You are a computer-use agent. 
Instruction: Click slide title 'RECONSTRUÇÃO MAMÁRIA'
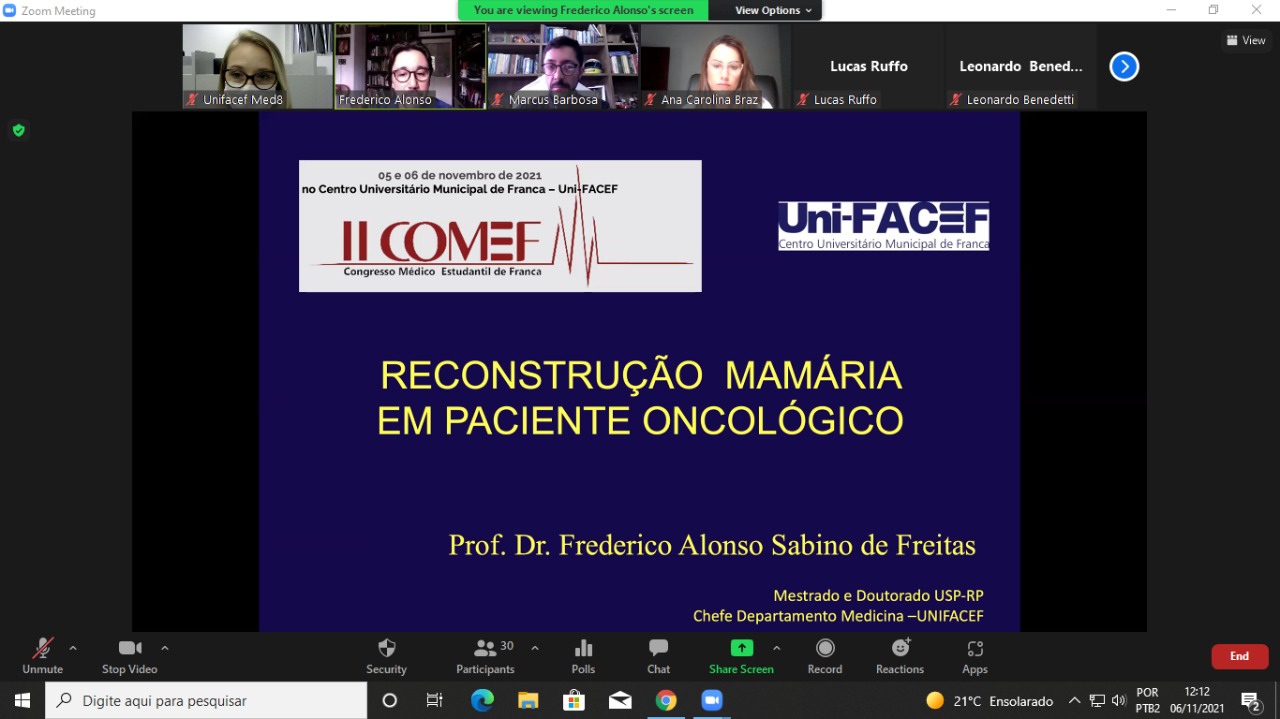(641, 375)
